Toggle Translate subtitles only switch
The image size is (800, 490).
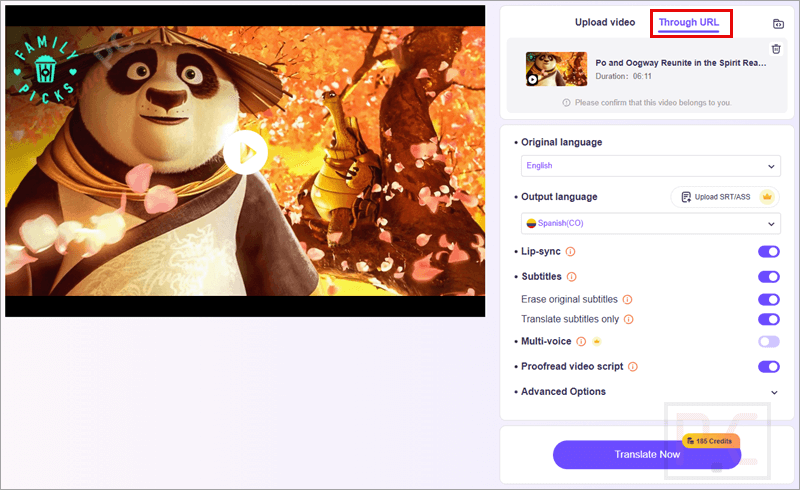(769, 320)
